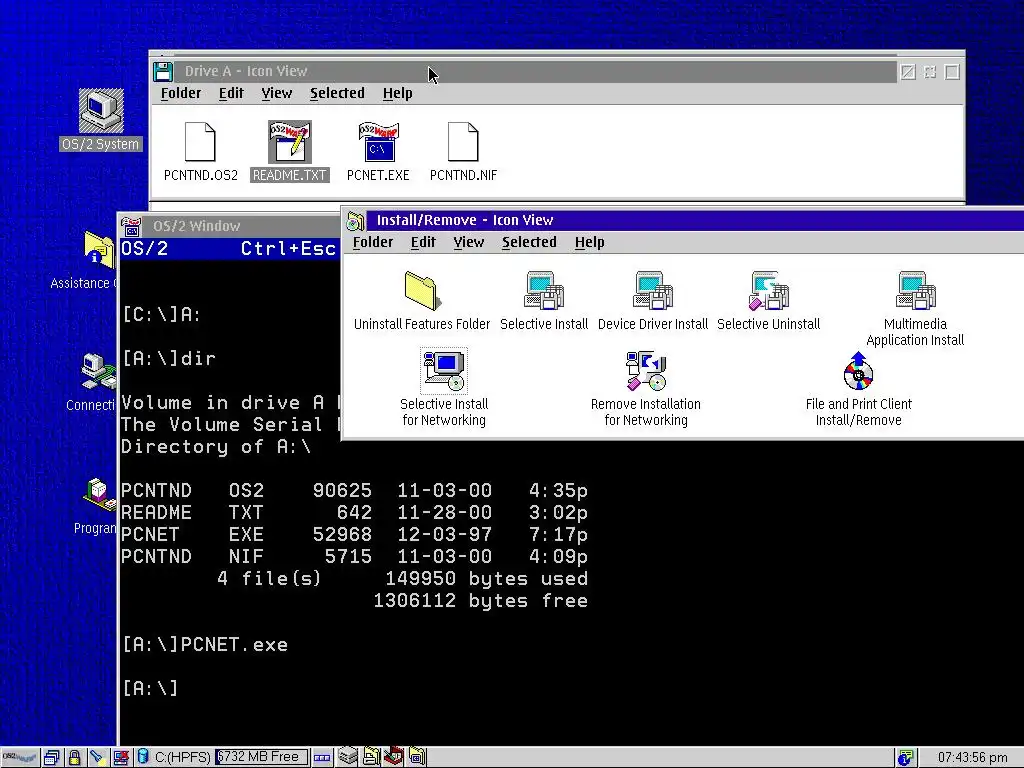
Task: Open Edit menu in Install/Remove window
Action: pos(423,242)
